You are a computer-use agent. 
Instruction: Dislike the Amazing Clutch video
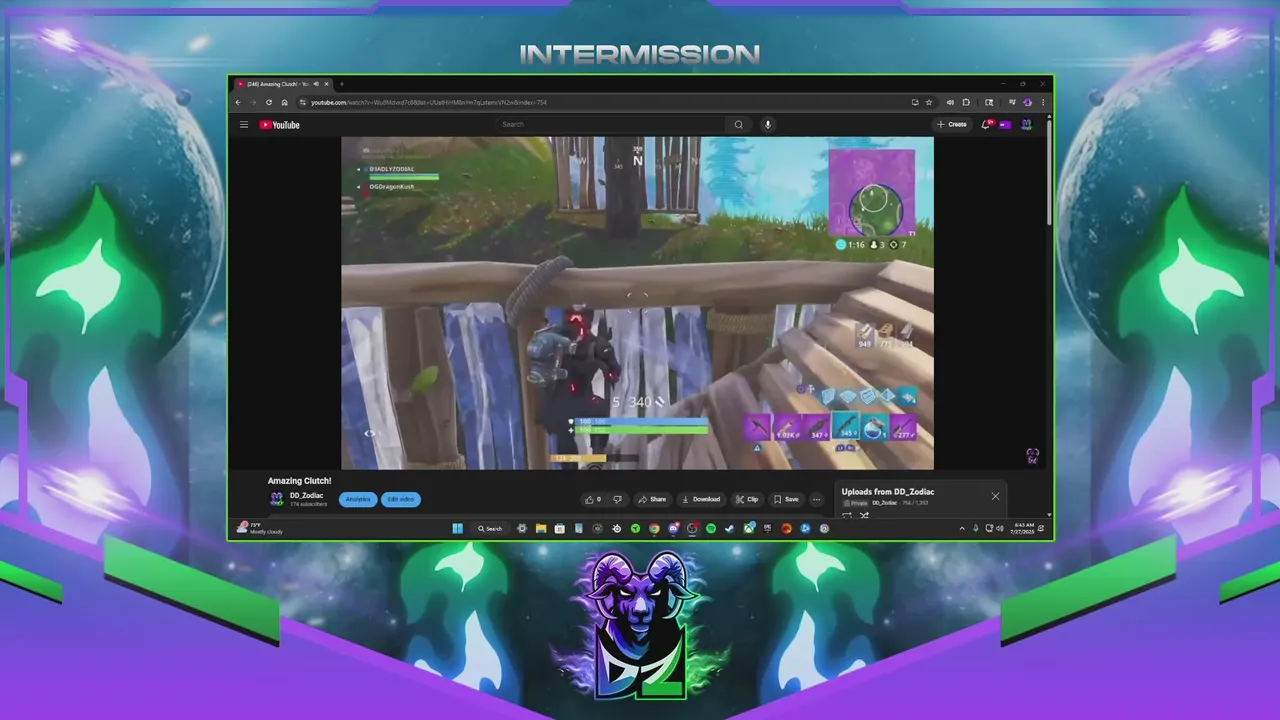[x=617, y=499]
